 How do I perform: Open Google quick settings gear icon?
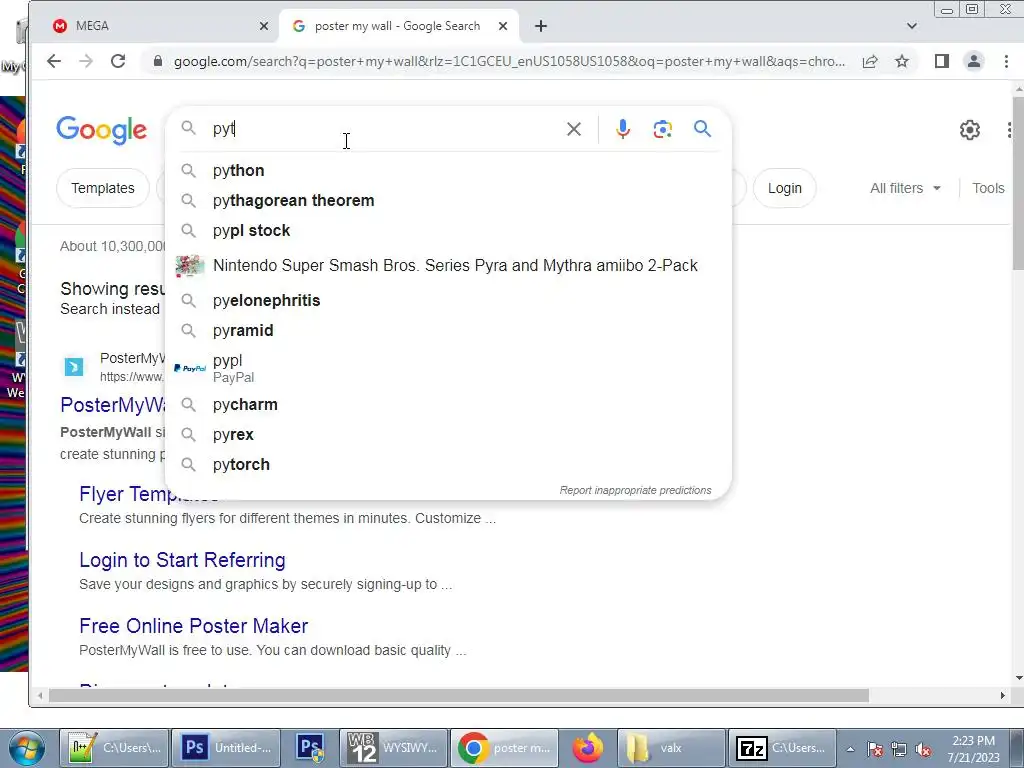click(x=970, y=130)
